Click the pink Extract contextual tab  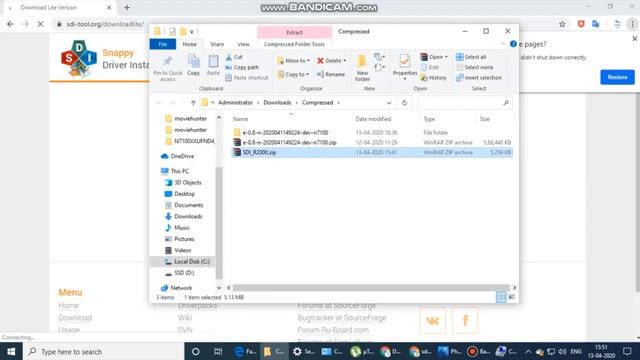pyautogui.click(x=294, y=32)
